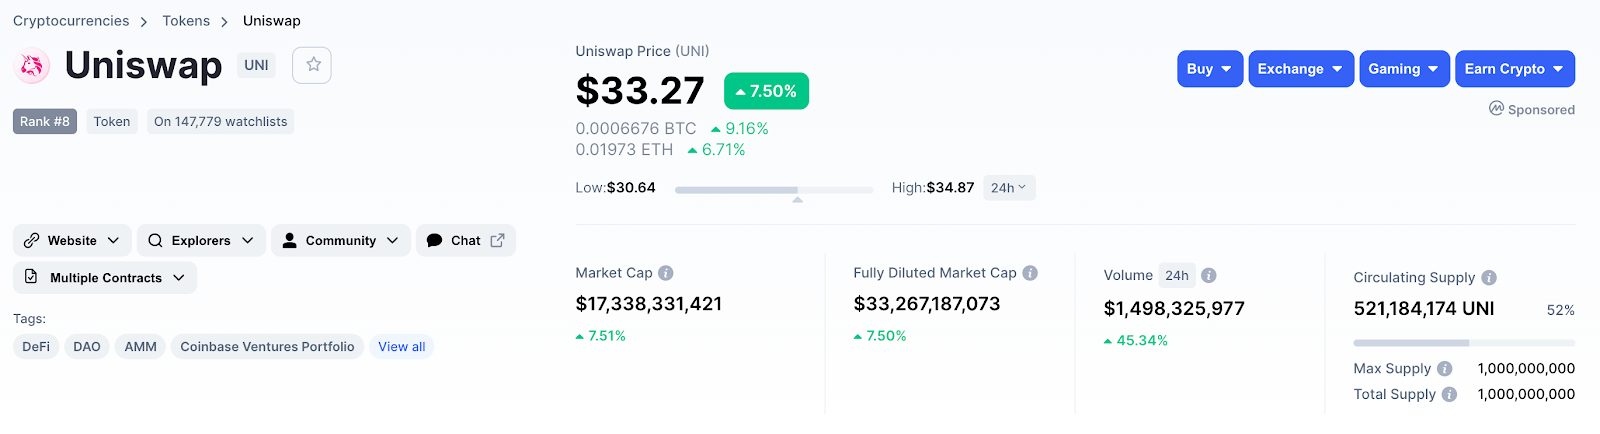Open the Earn Crypto menu

[1515, 69]
